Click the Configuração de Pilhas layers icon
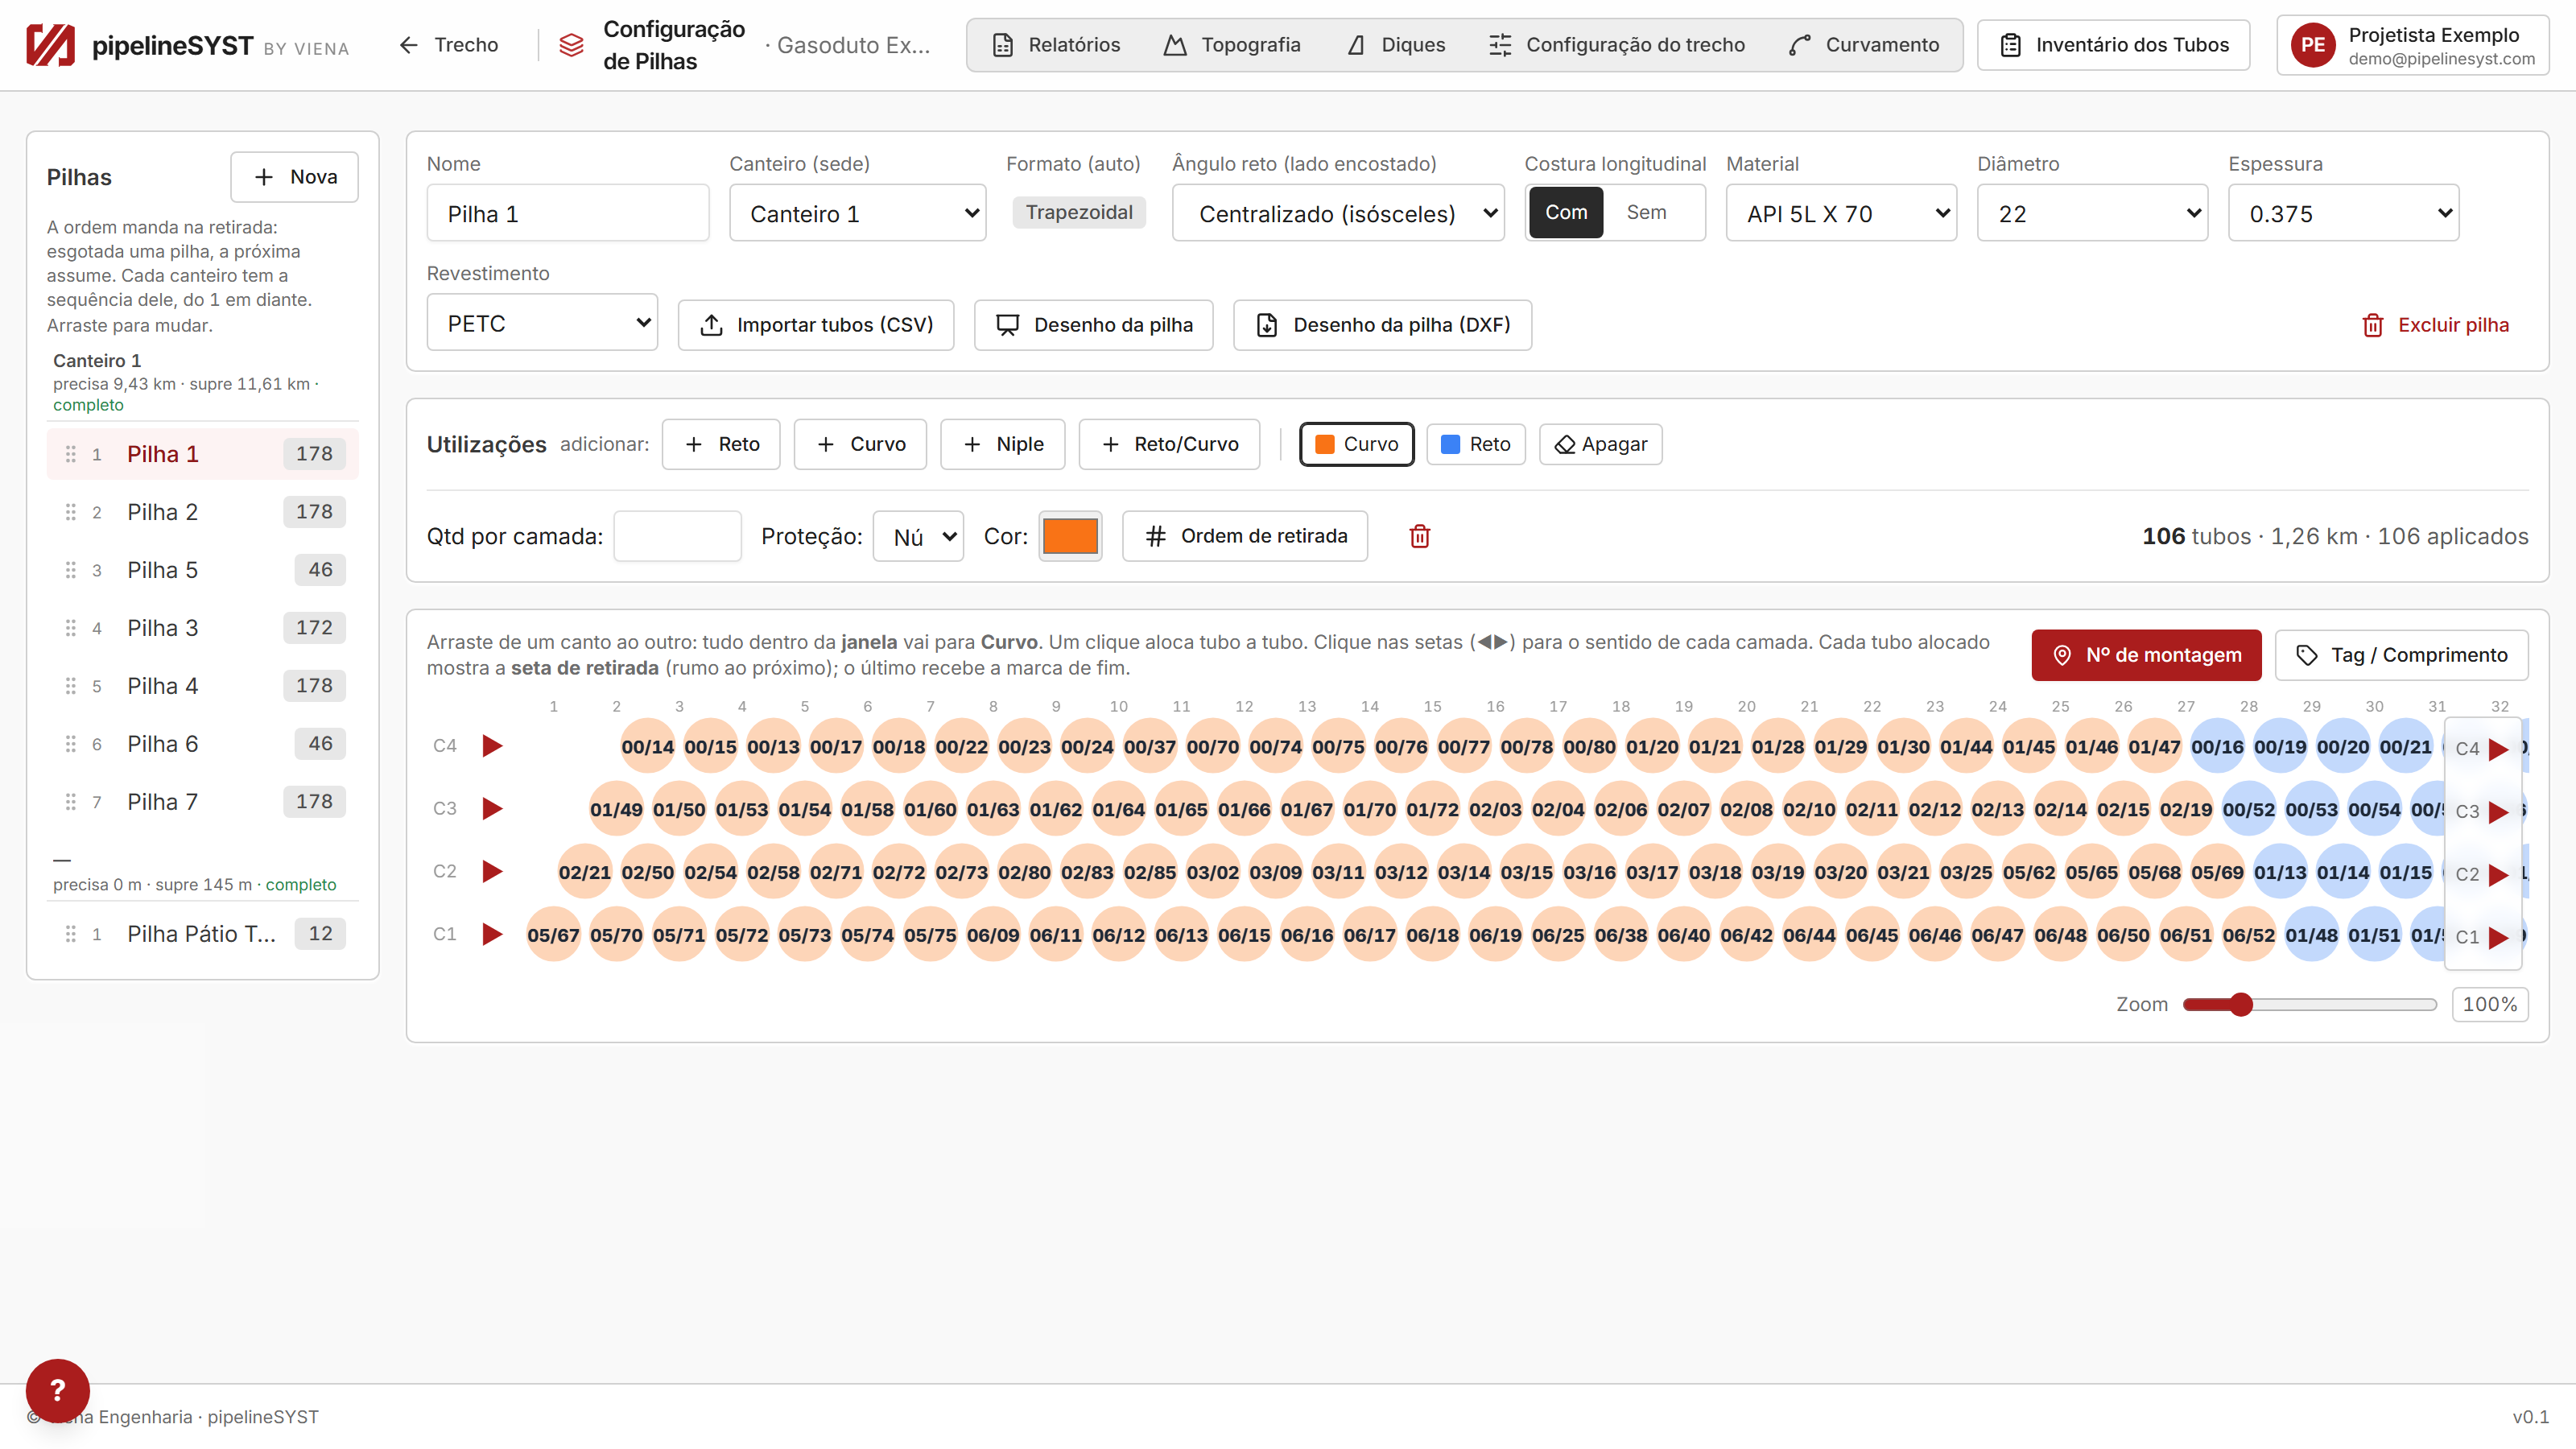This screenshot has width=2576, height=1449. 571,45
